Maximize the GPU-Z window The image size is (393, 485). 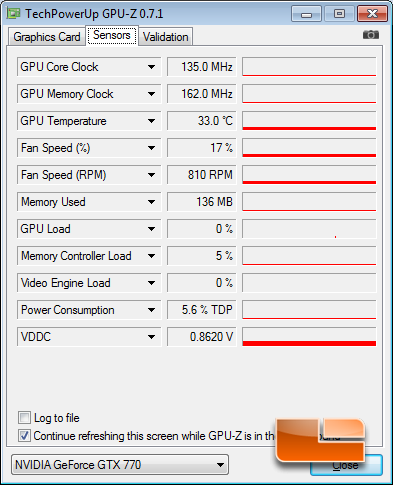(x=339, y=14)
